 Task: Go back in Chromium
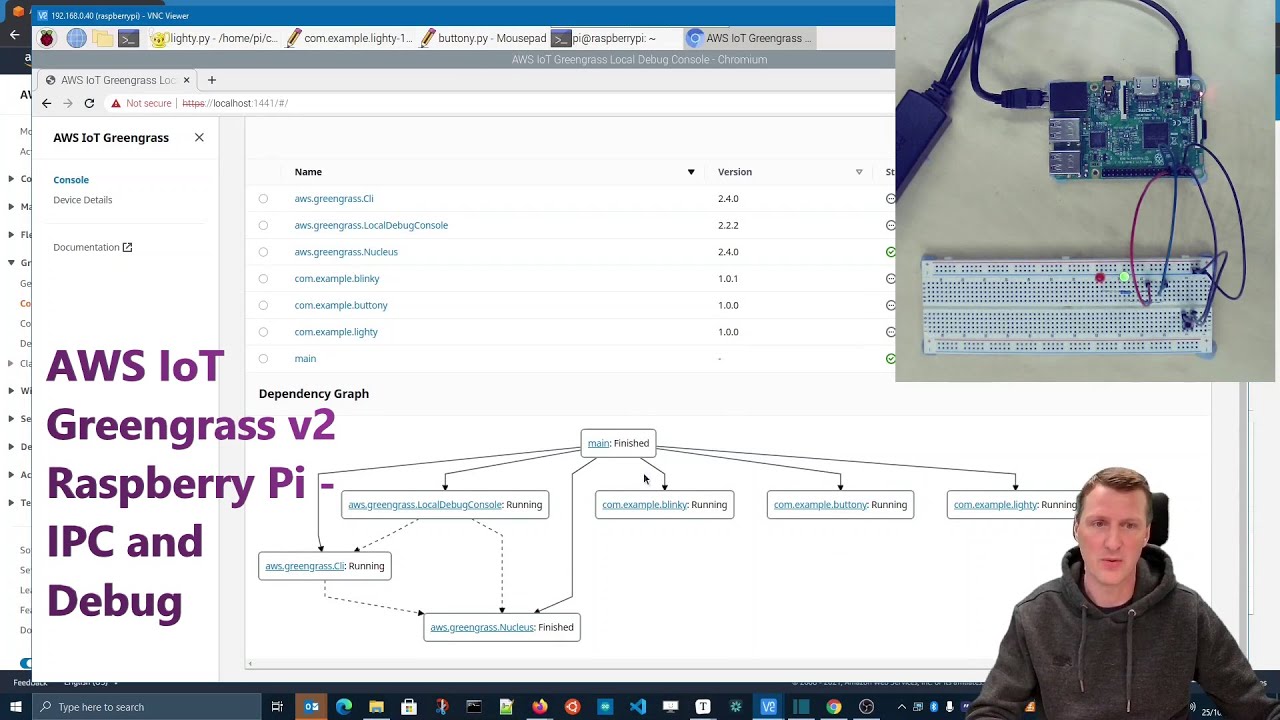pyautogui.click(x=46, y=103)
